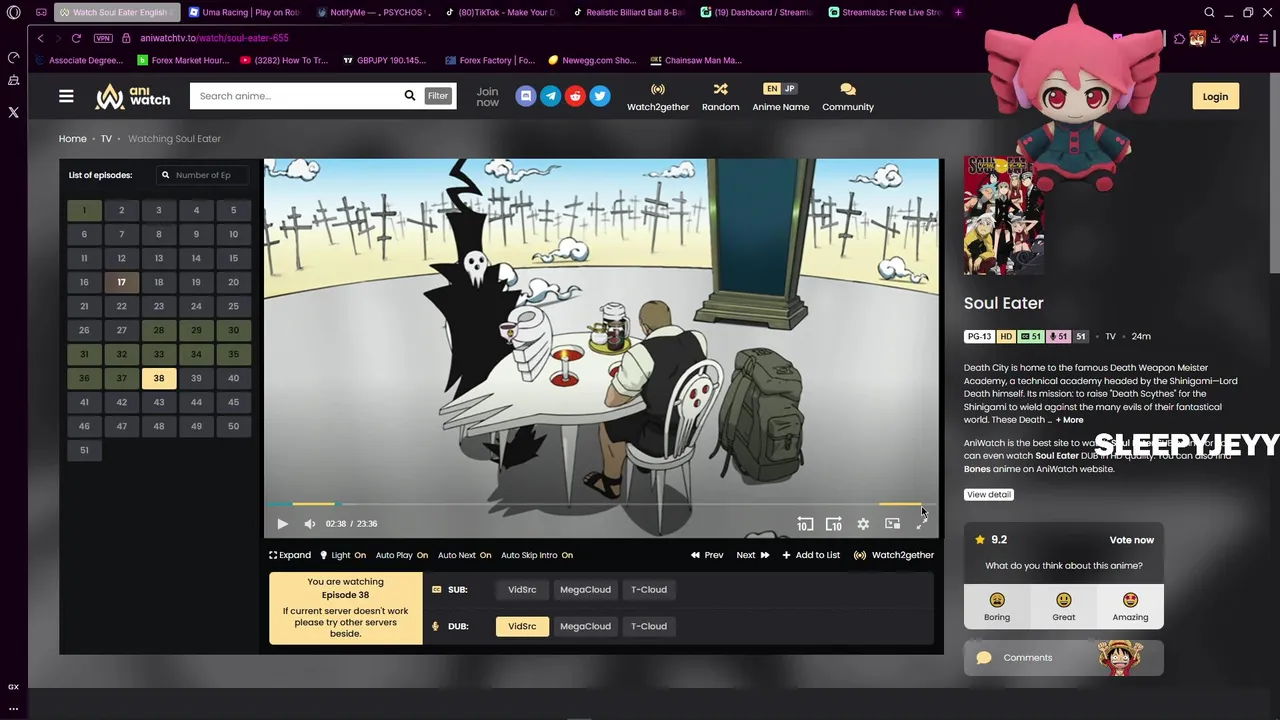Image resolution: width=1280 pixels, height=720 pixels.
Task: Rate the anime as Great
Action: [x=1063, y=606]
